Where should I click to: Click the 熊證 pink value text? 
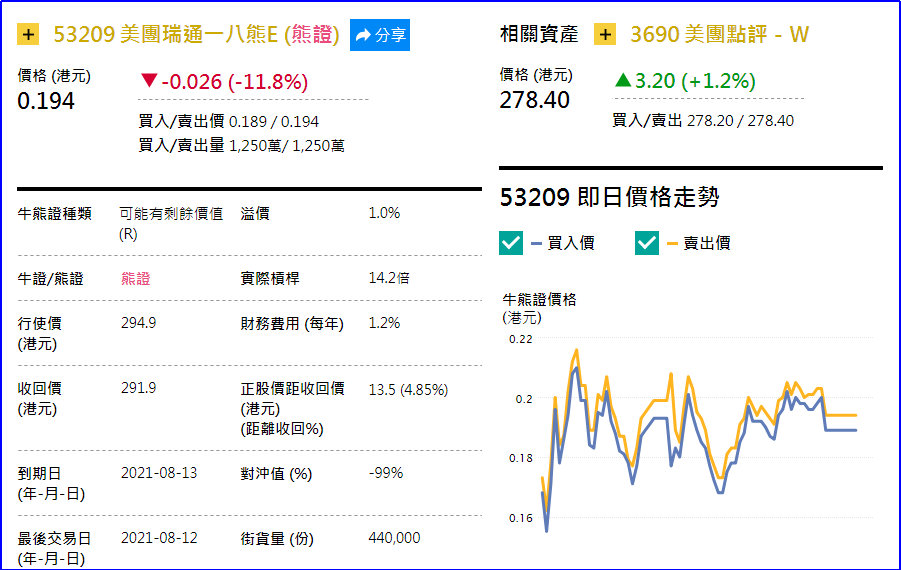point(136,279)
